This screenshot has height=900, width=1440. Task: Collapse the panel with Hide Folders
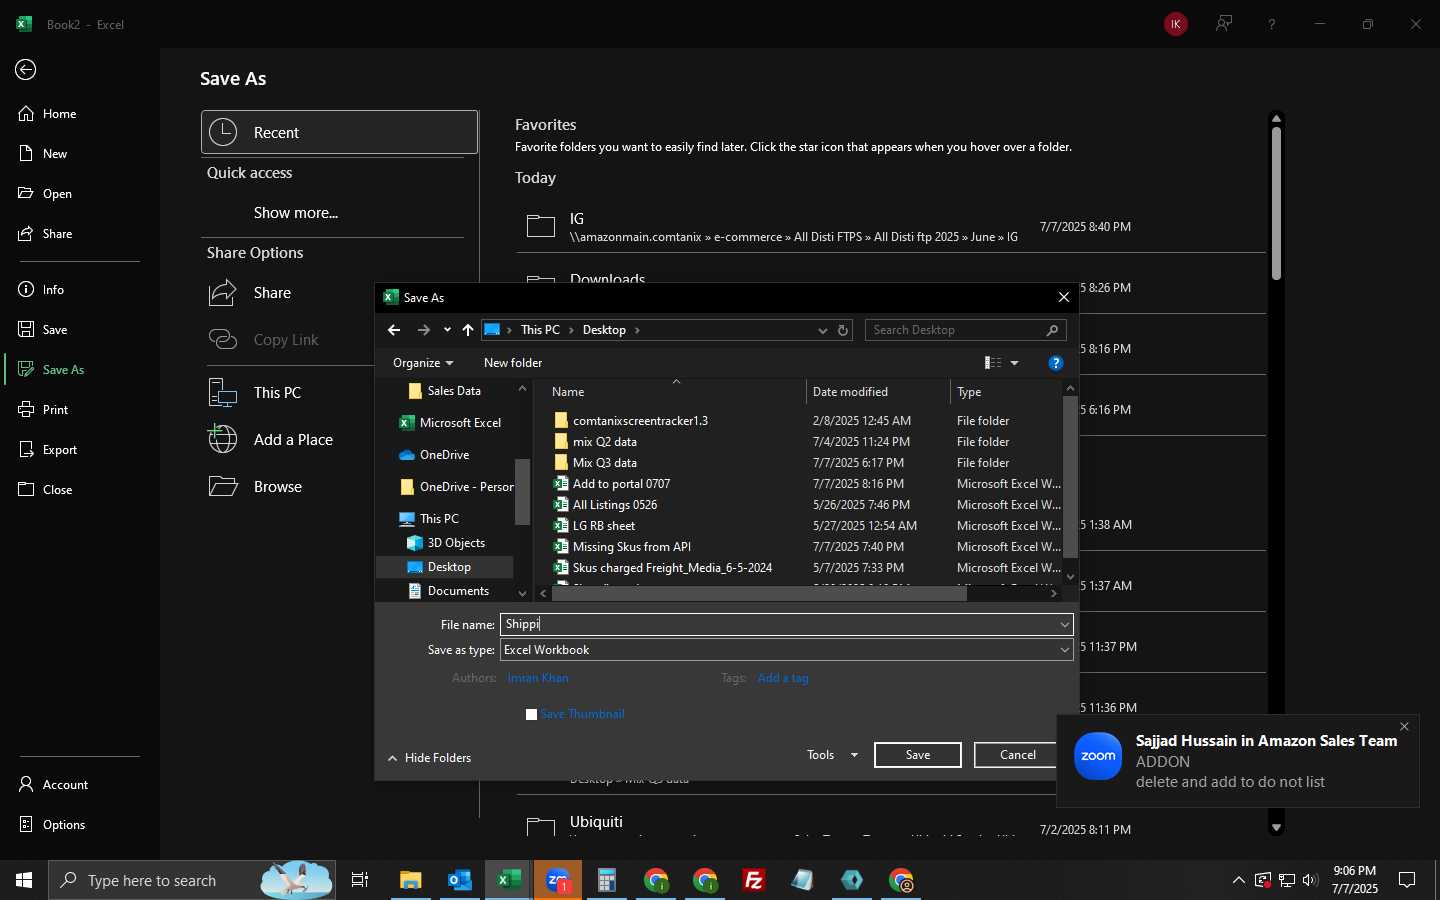coord(429,758)
